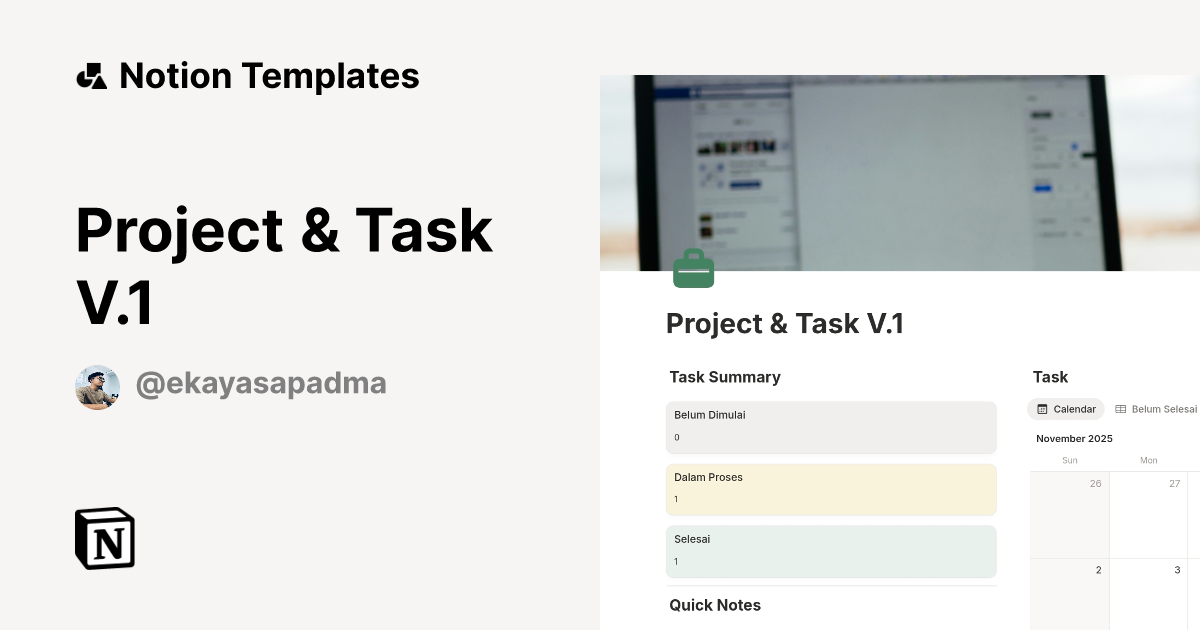Click the Notion Templates header link
The image size is (1200, 630).
pyautogui.click(x=268, y=76)
